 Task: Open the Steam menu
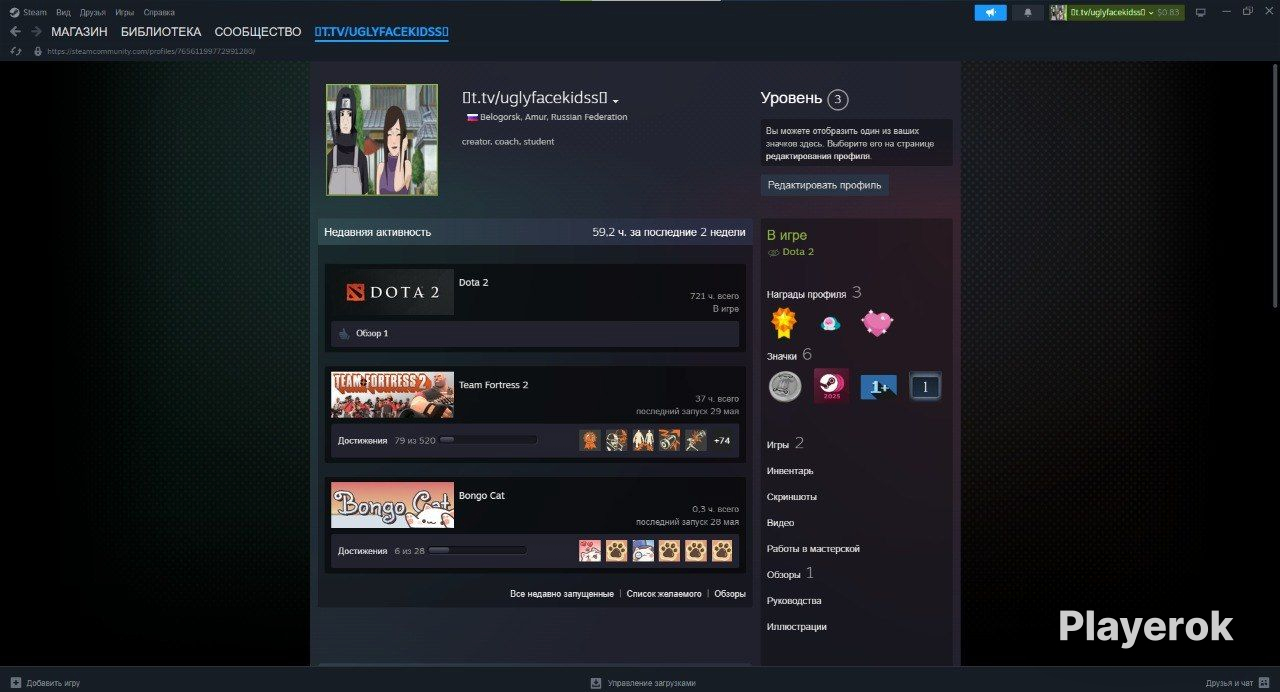pos(28,13)
